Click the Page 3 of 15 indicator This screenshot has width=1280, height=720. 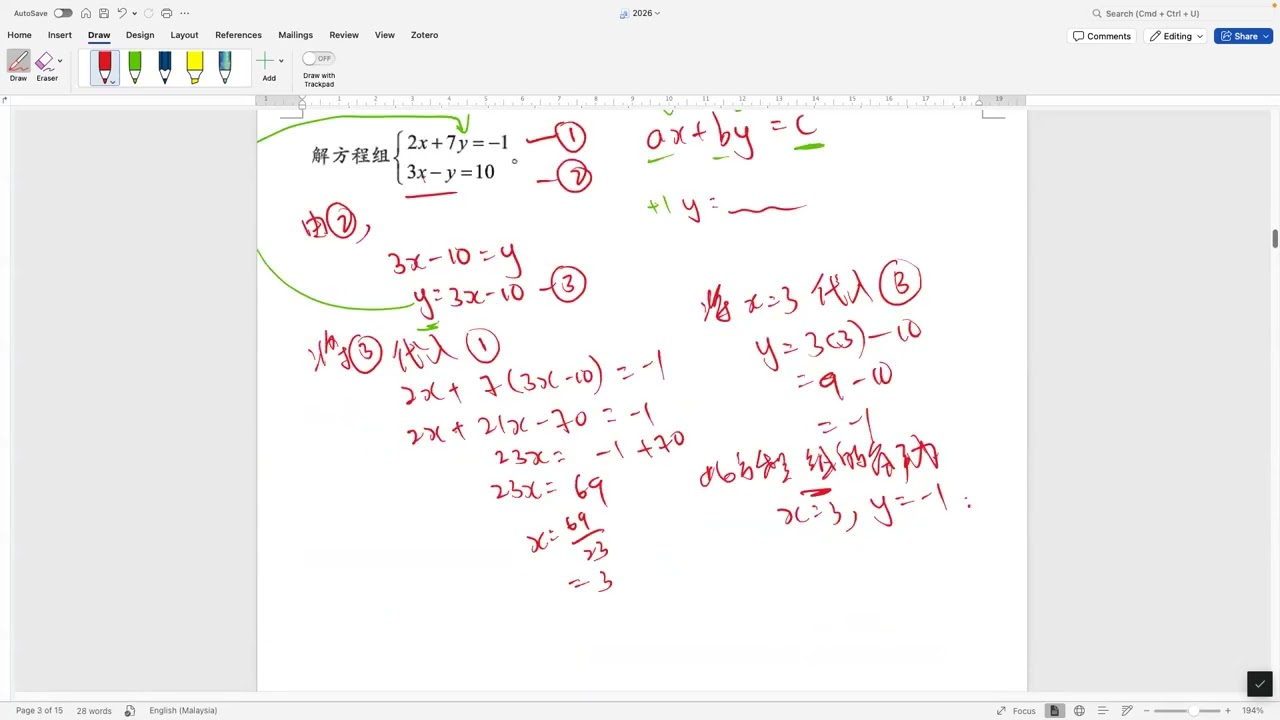tap(39, 710)
